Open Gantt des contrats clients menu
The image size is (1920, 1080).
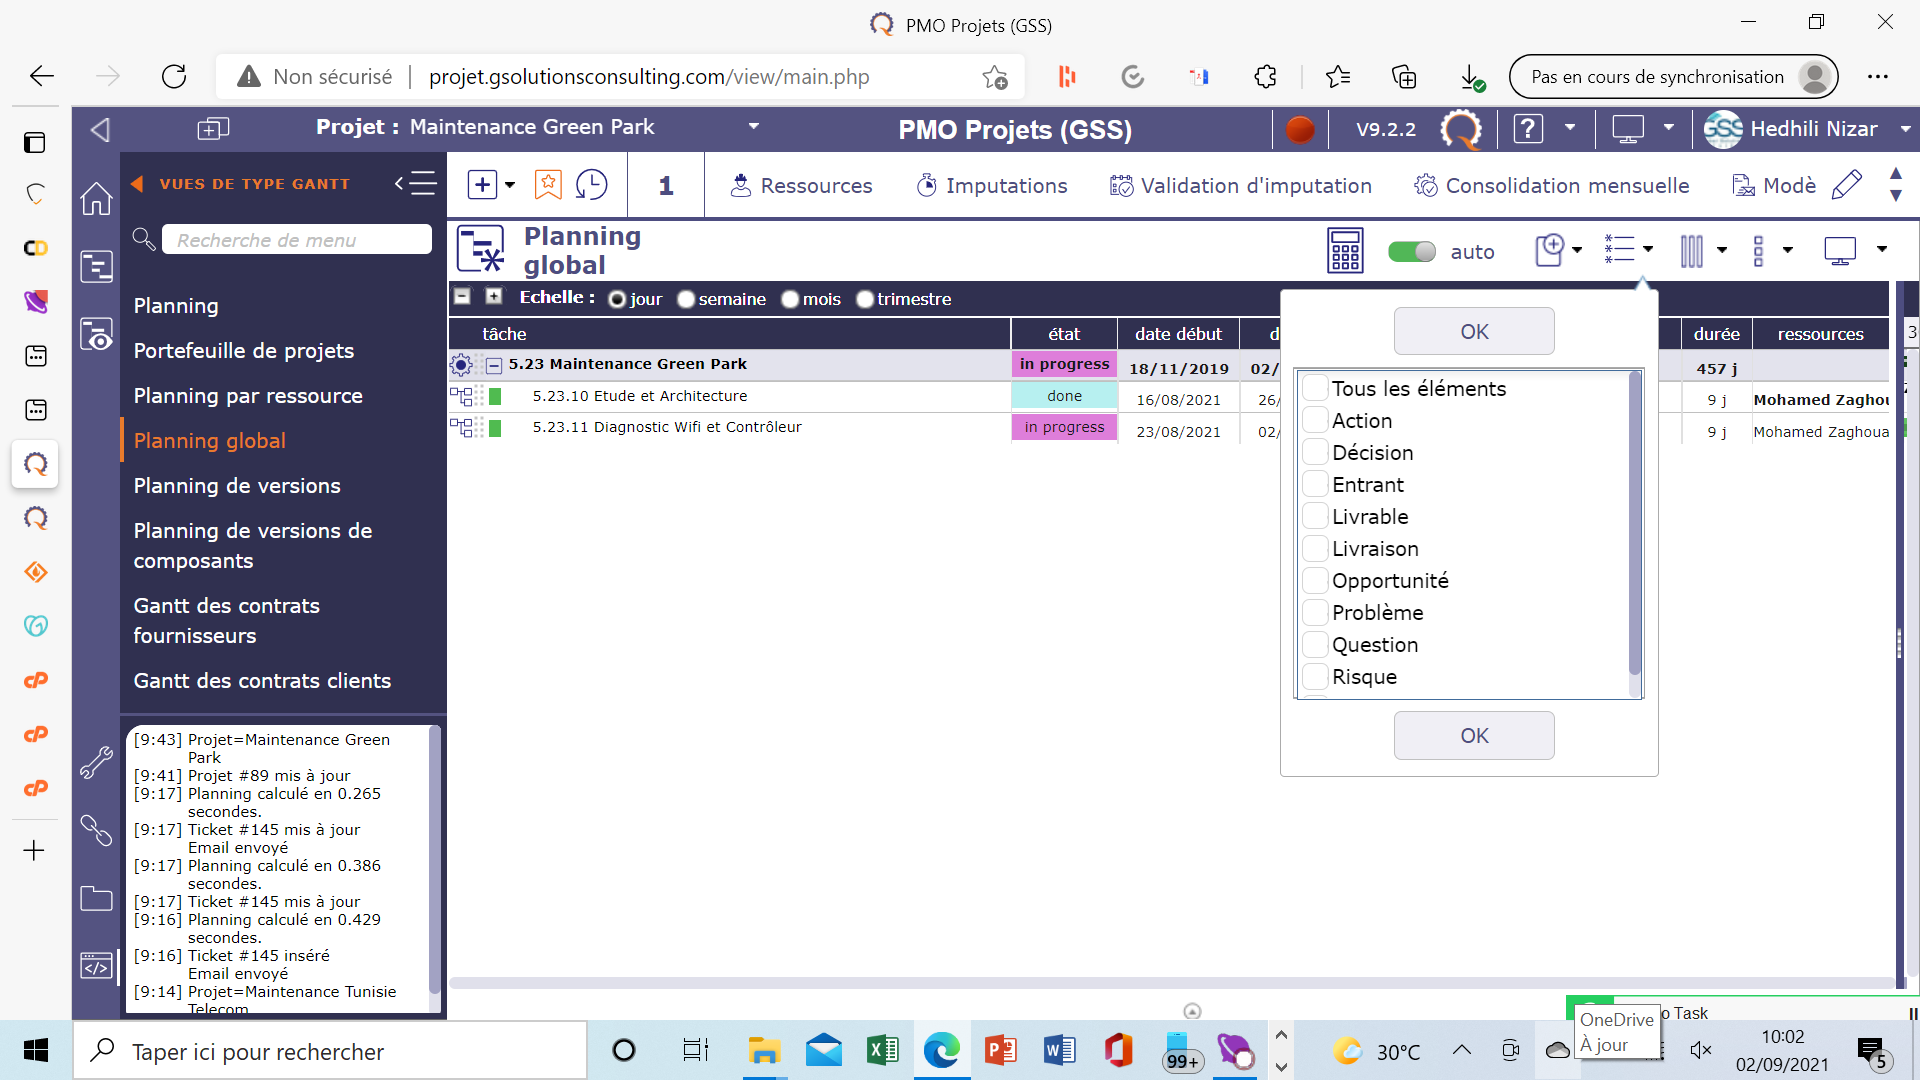(x=262, y=681)
